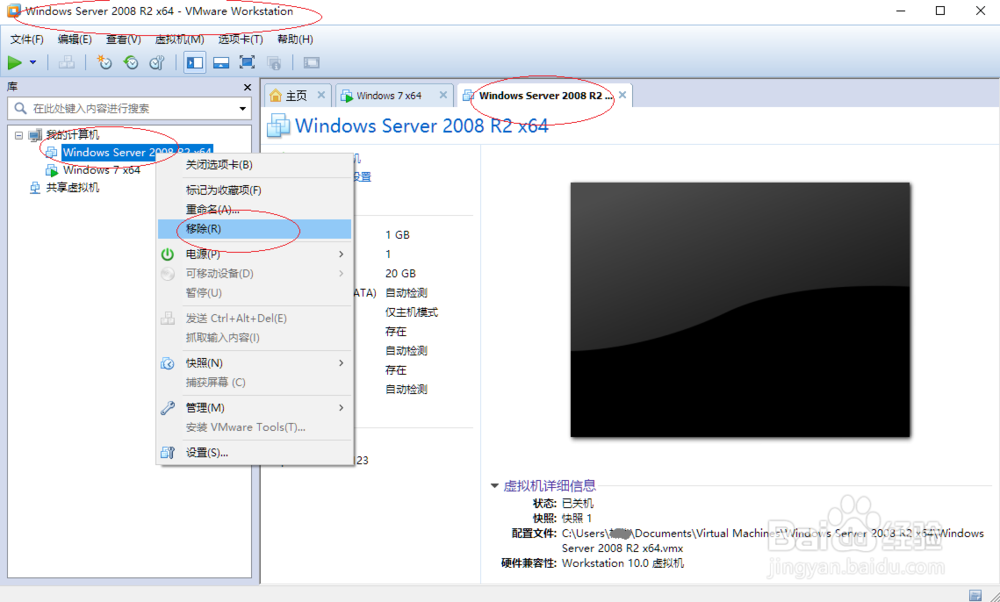Click the console view toolbar icon
Image resolution: width=1000 pixels, height=602 pixels.
pyautogui.click(x=311, y=62)
